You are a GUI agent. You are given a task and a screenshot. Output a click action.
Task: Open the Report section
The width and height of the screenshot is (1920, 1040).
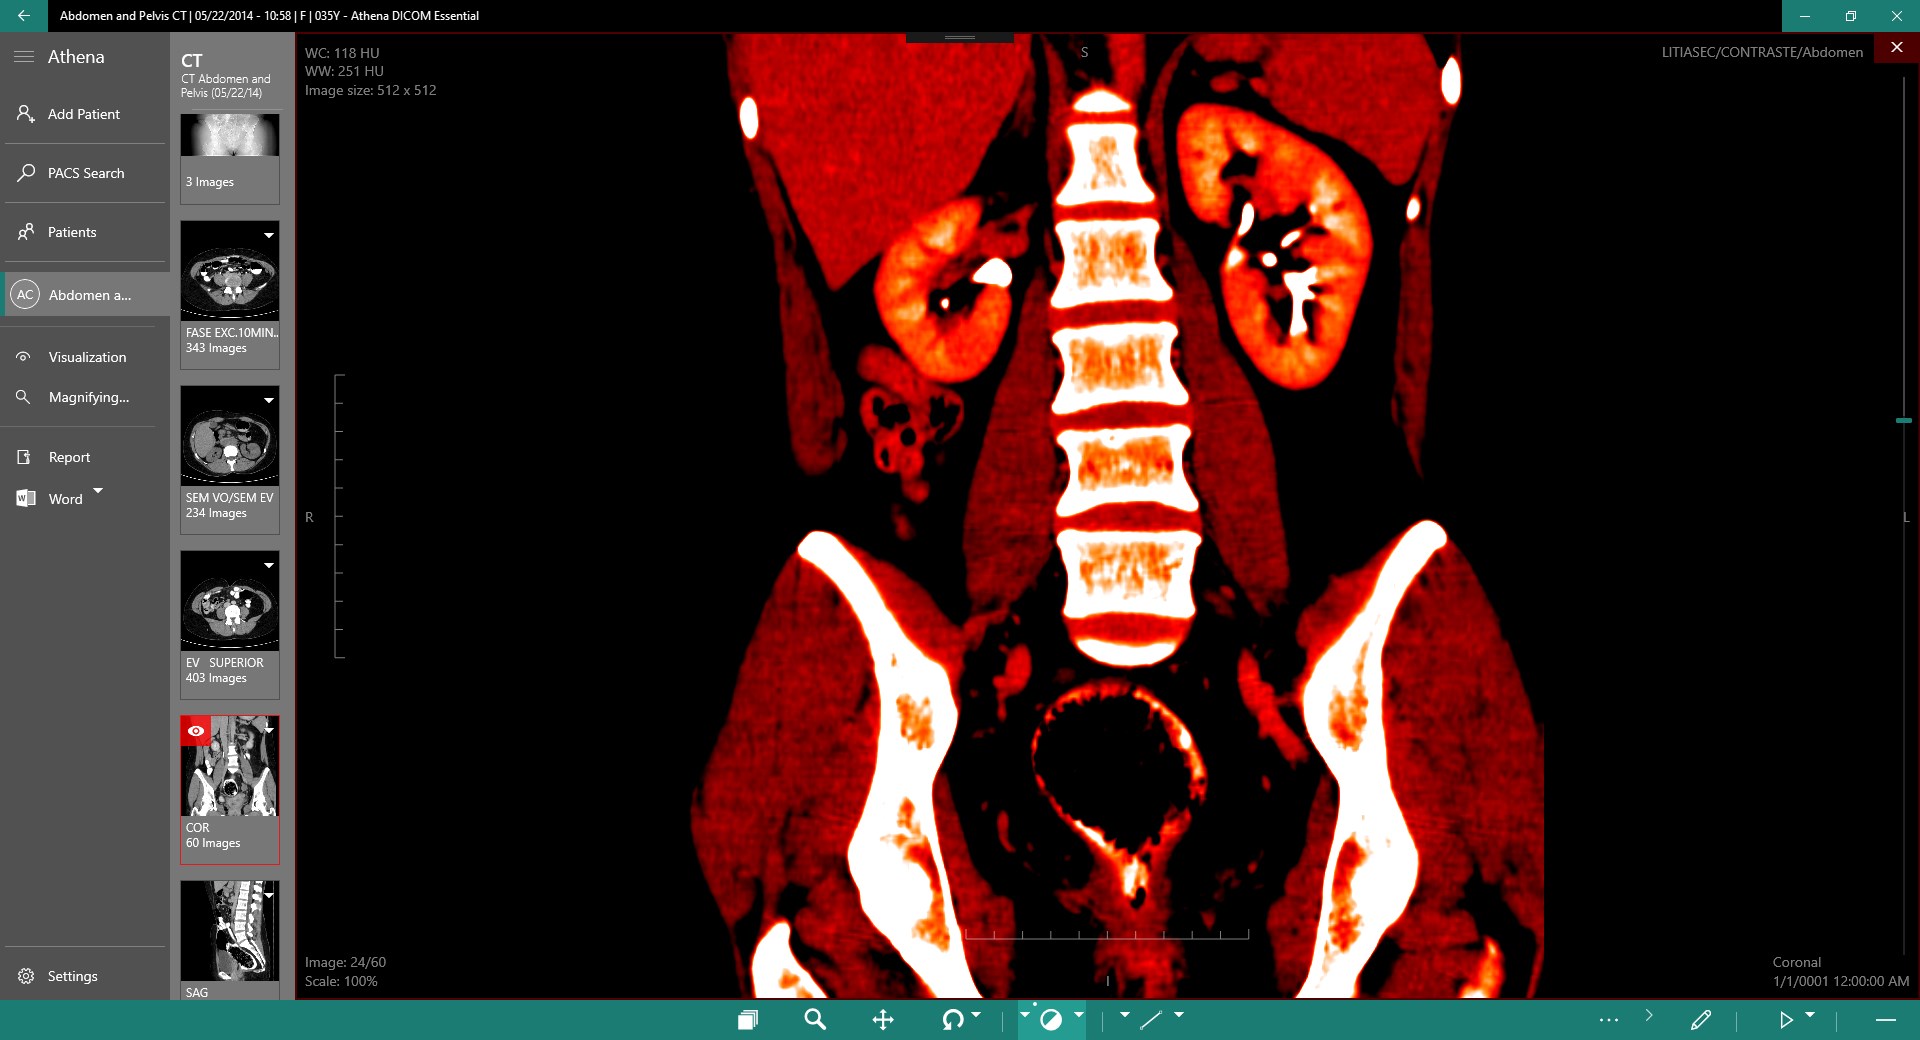(x=69, y=457)
